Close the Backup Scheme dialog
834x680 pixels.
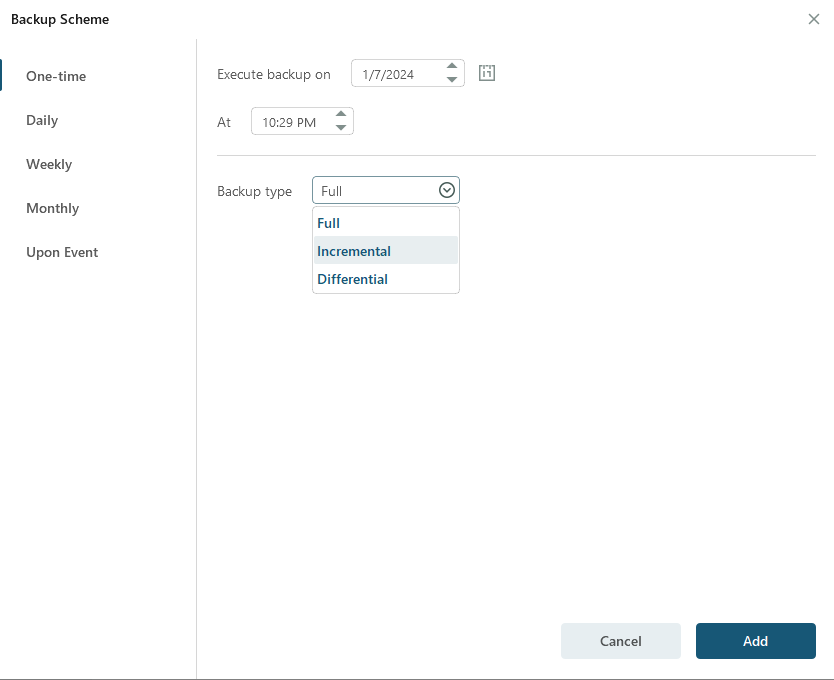(x=814, y=19)
